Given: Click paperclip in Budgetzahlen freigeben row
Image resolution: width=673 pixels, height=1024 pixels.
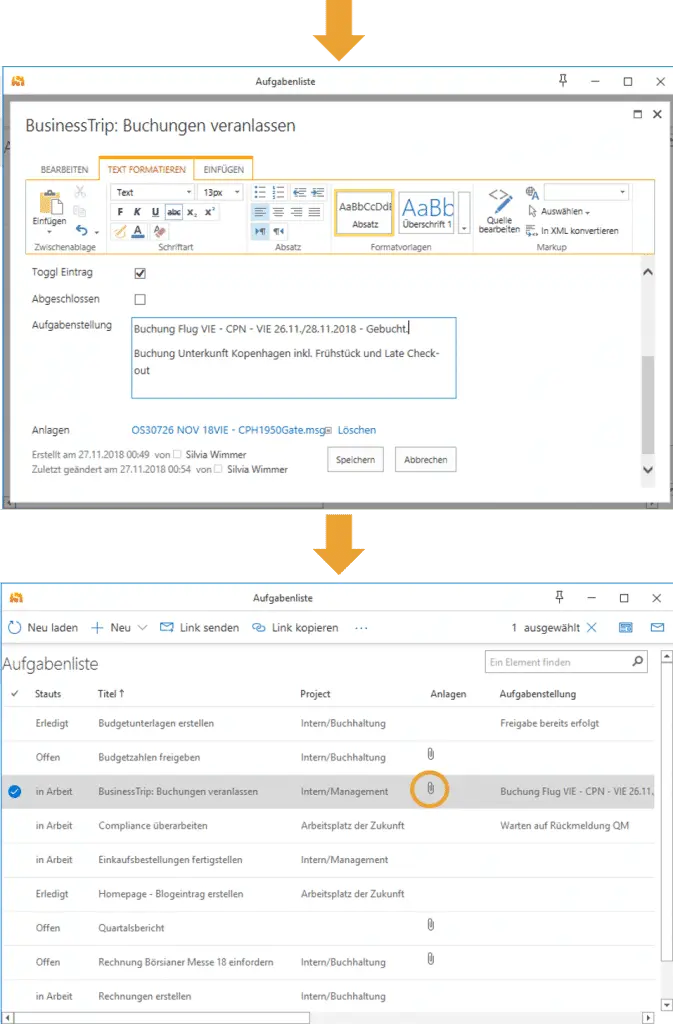Looking at the screenshot, I should [431, 754].
